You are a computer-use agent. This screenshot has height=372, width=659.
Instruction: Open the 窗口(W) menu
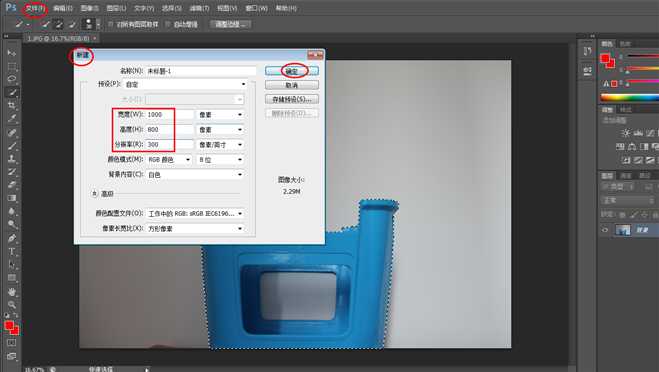coord(256,8)
